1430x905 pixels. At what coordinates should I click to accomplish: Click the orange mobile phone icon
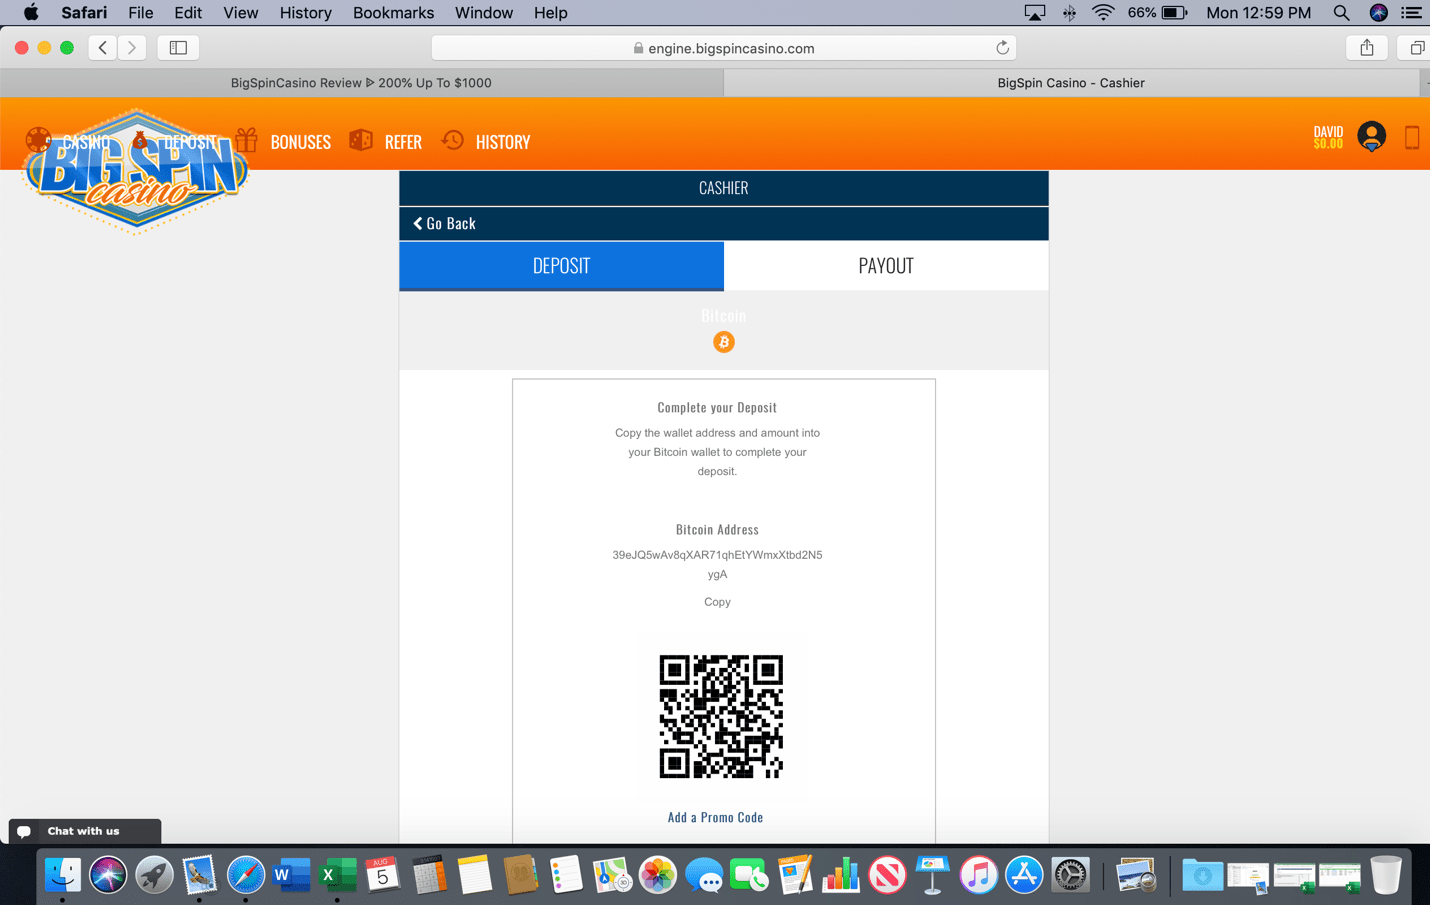coord(1412,137)
